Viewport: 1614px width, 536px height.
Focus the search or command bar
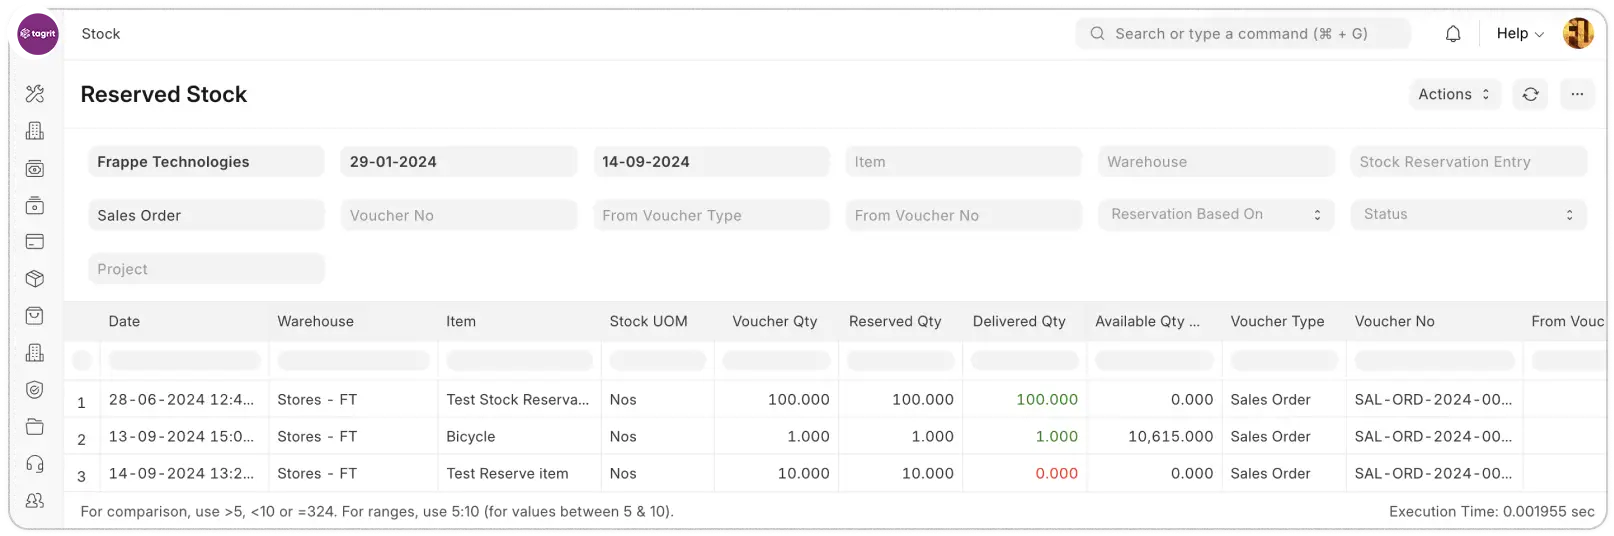[x=1242, y=34]
